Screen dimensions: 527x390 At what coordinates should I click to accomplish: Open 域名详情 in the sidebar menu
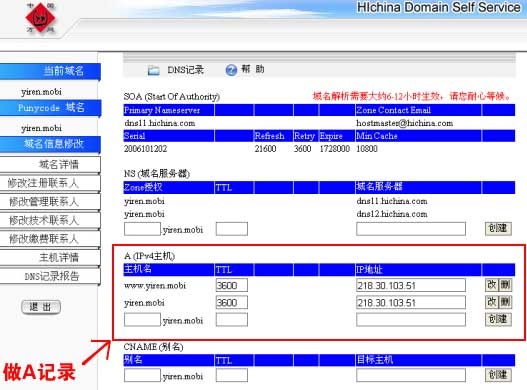pyautogui.click(x=50, y=164)
